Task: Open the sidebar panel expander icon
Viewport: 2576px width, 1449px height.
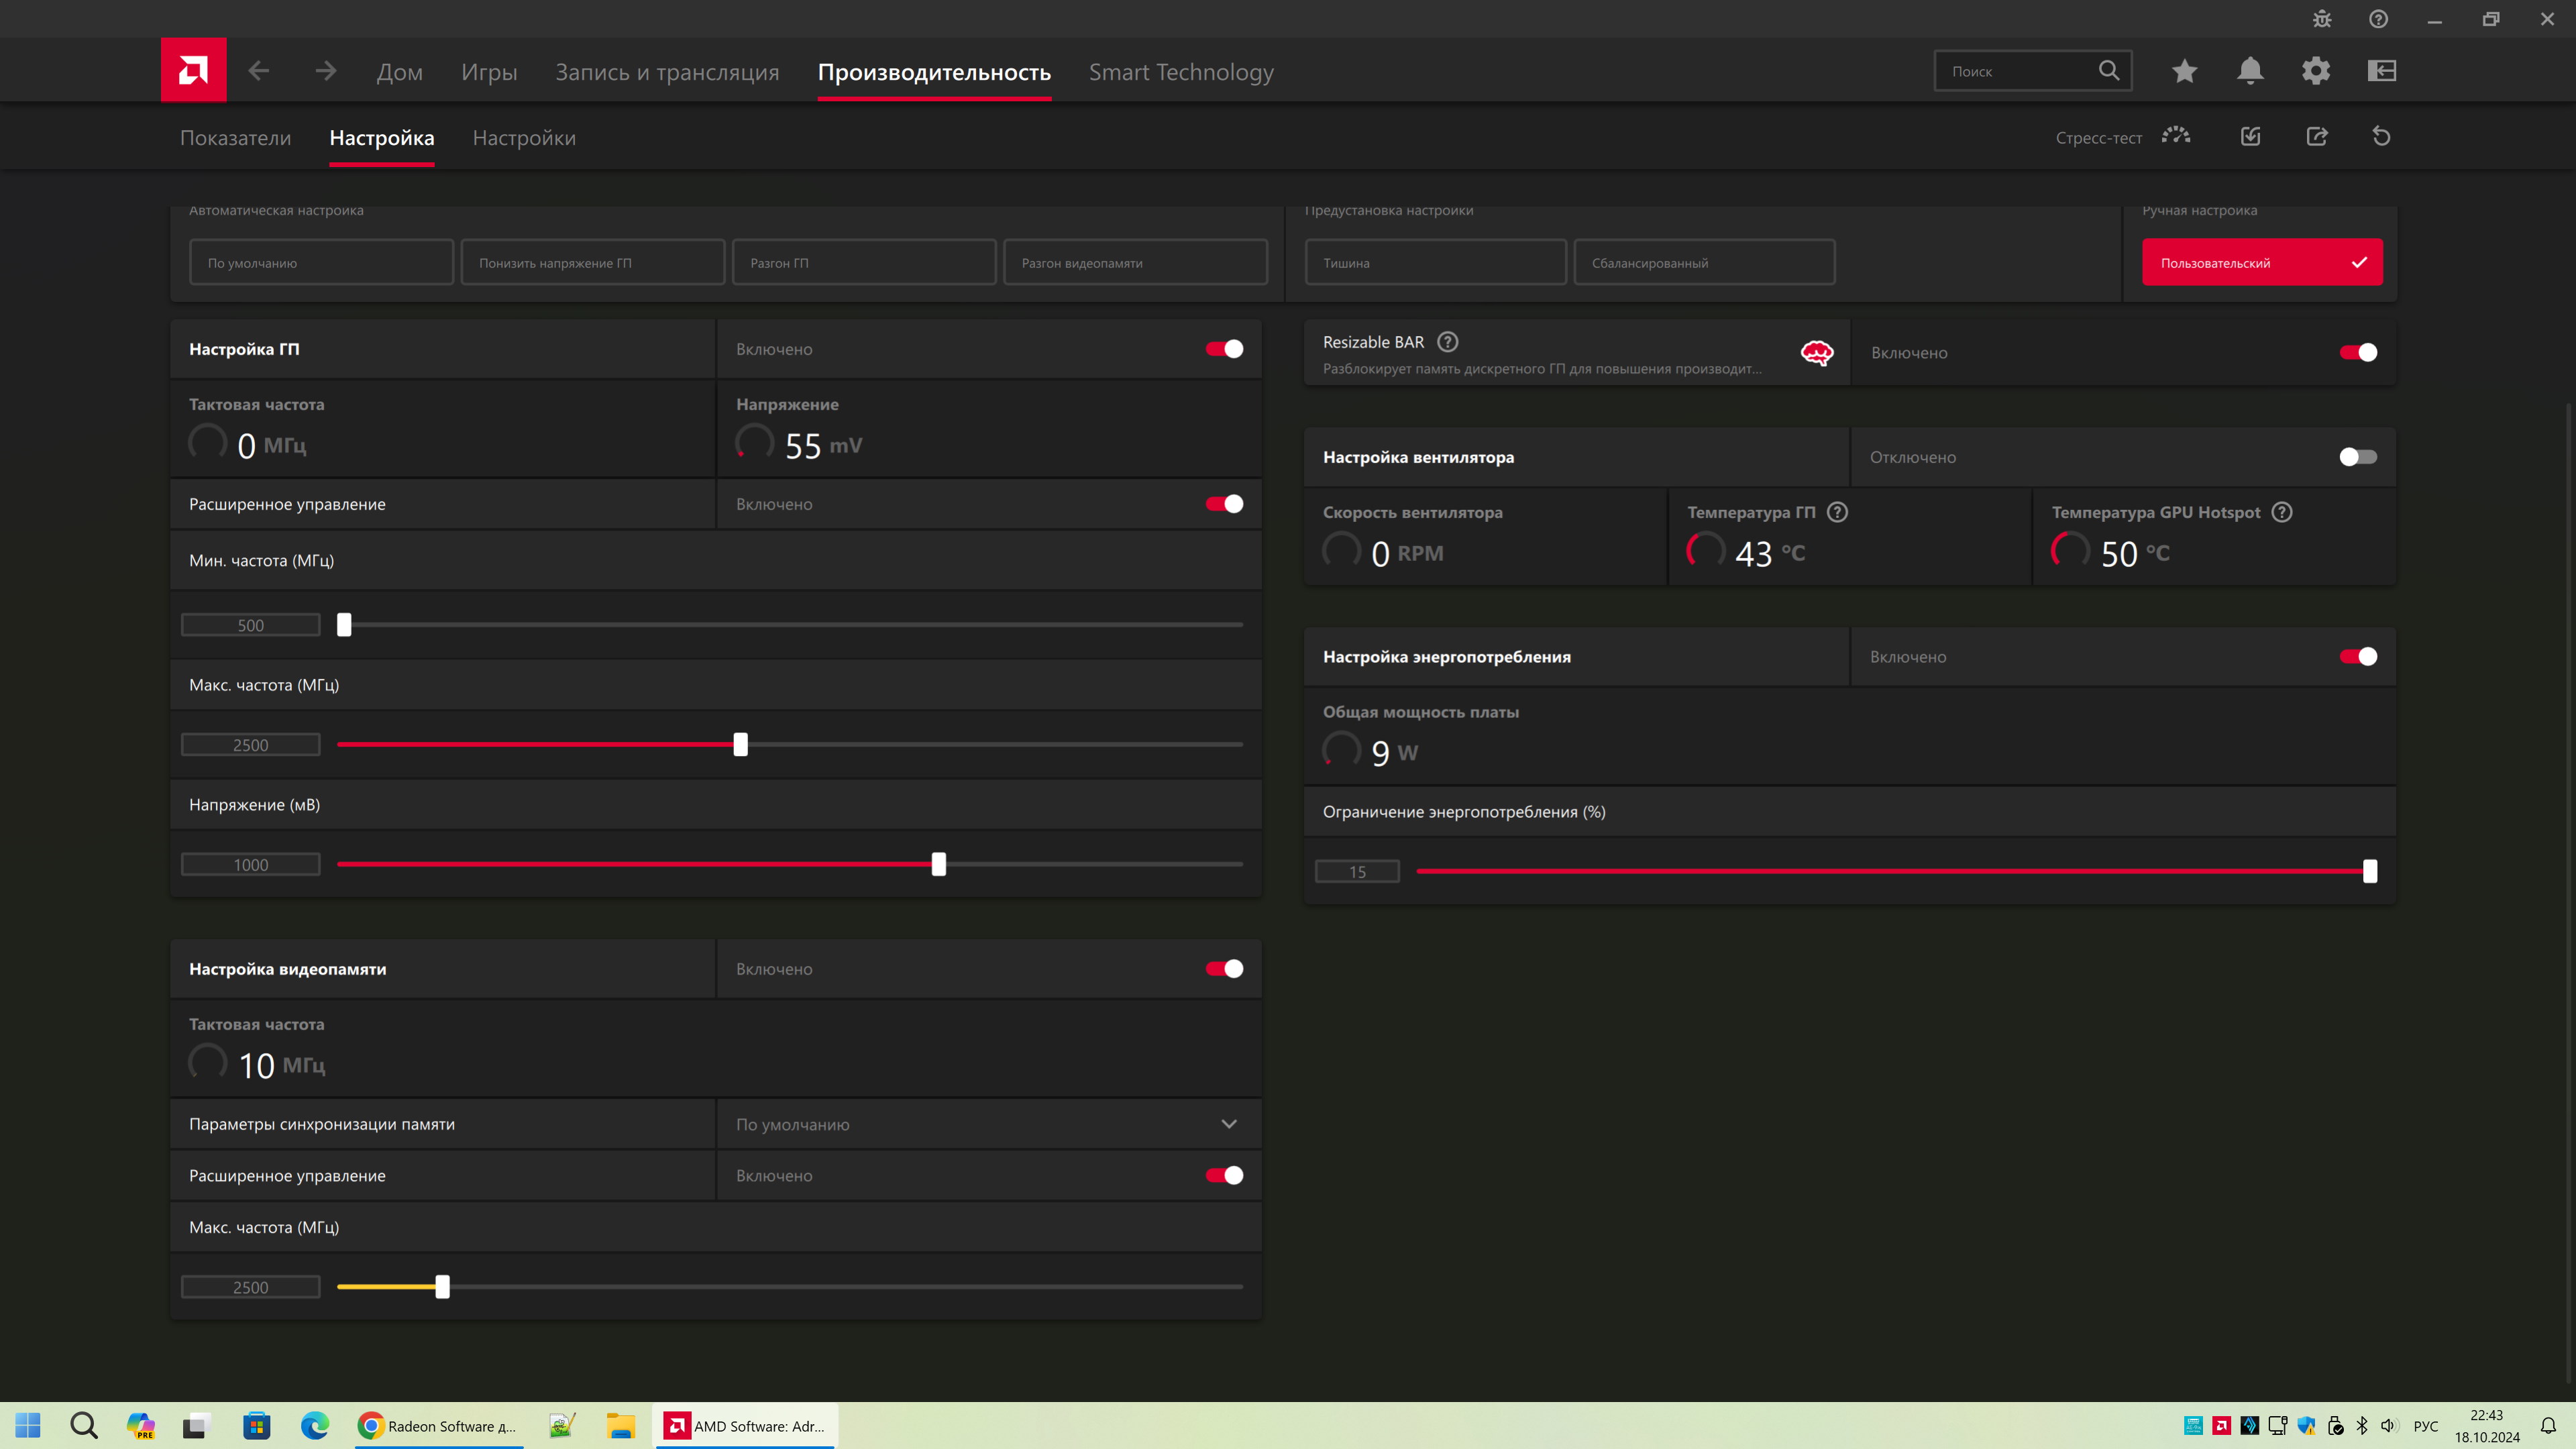Action: click(x=2382, y=71)
